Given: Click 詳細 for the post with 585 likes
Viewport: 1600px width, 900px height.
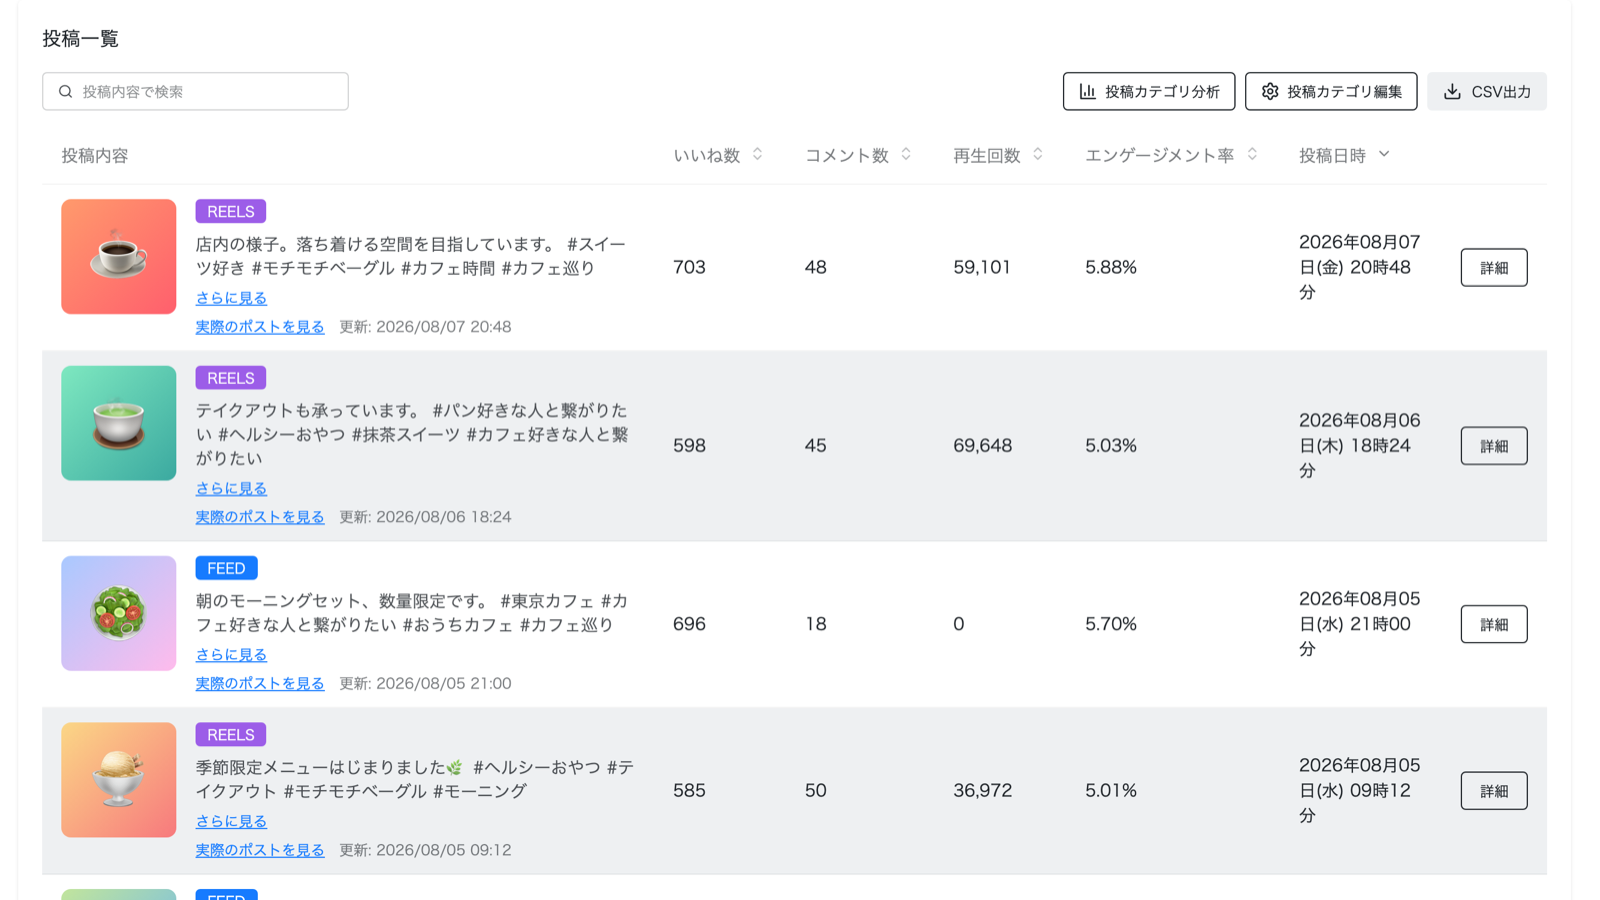Looking at the screenshot, I should click(1494, 791).
